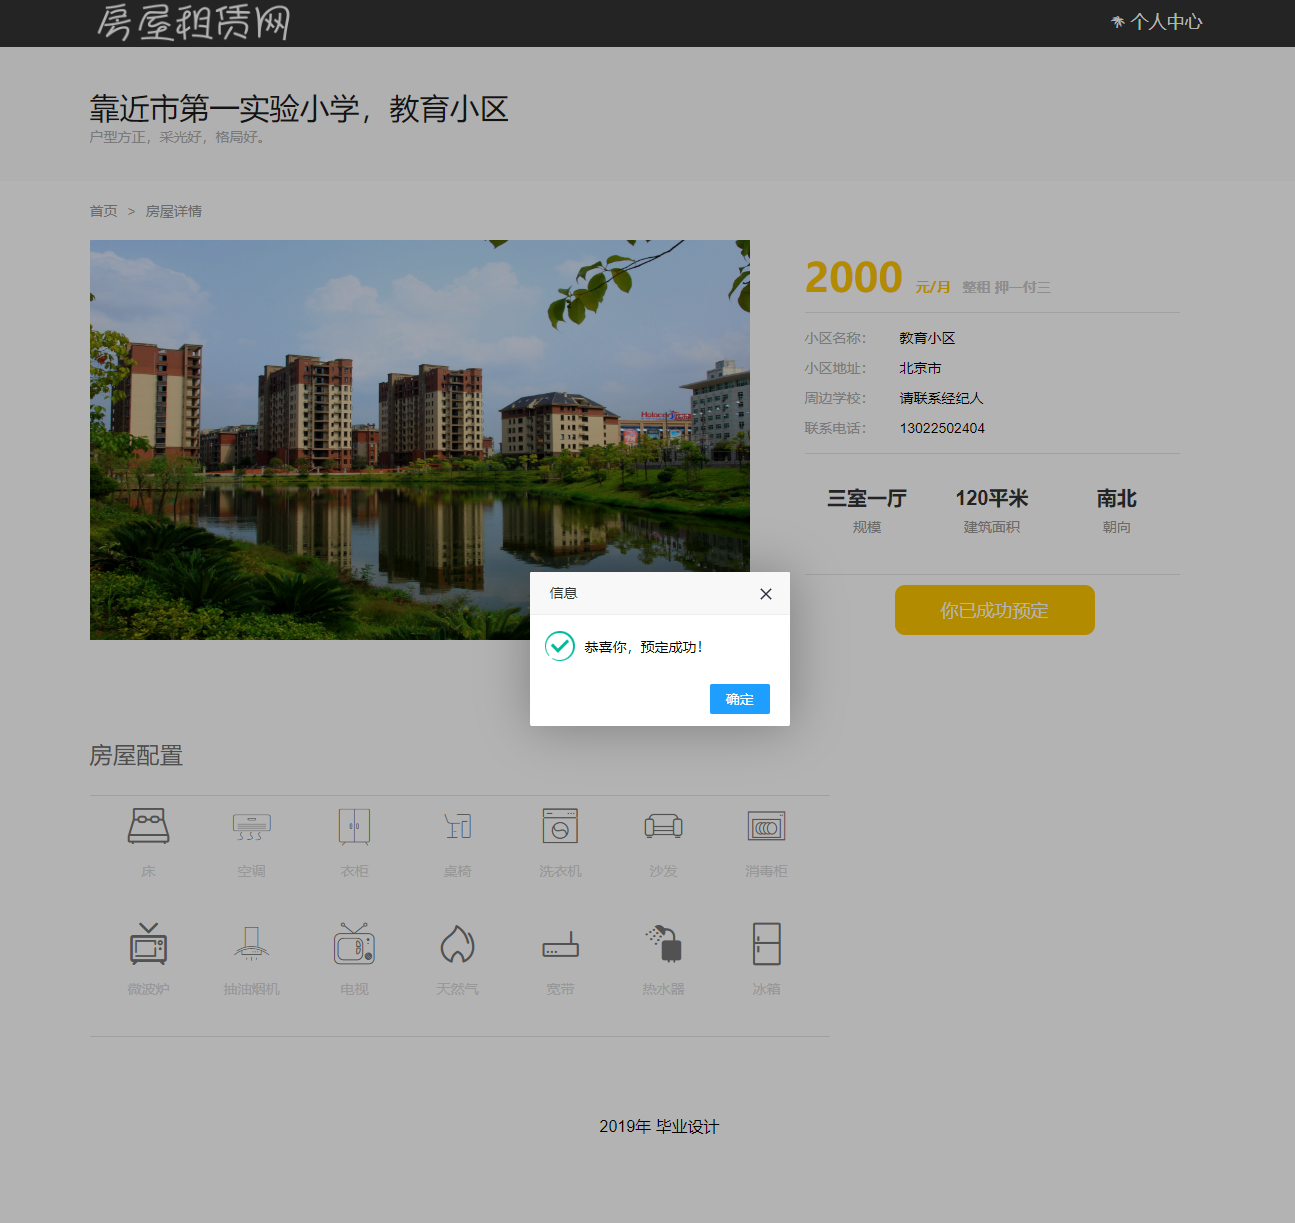The width and height of the screenshot is (1295, 1223).
Task: Click the range hood (抽油烟机) icon
Action: click(251, 944)
